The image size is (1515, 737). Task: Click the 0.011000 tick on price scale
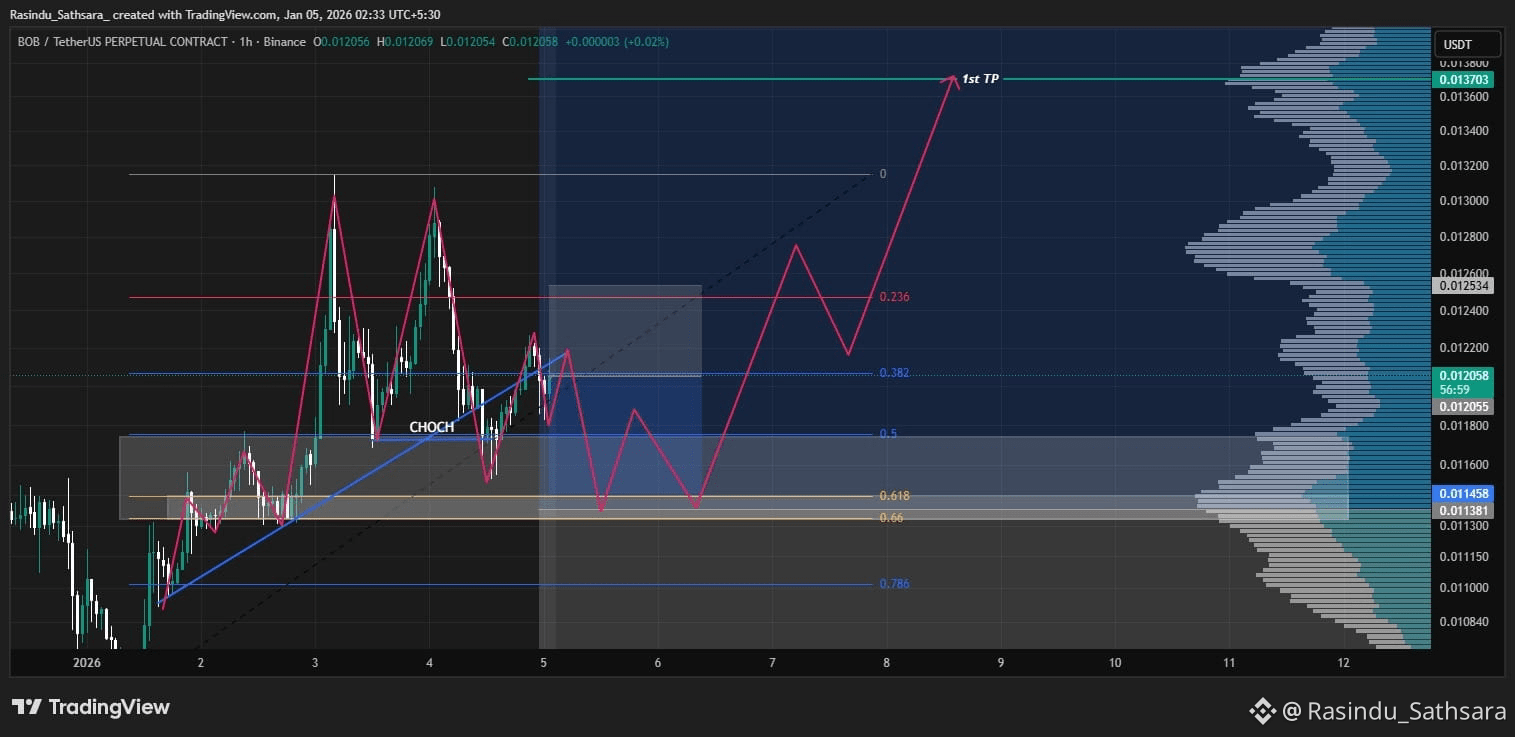click(x=1465, y=588)
